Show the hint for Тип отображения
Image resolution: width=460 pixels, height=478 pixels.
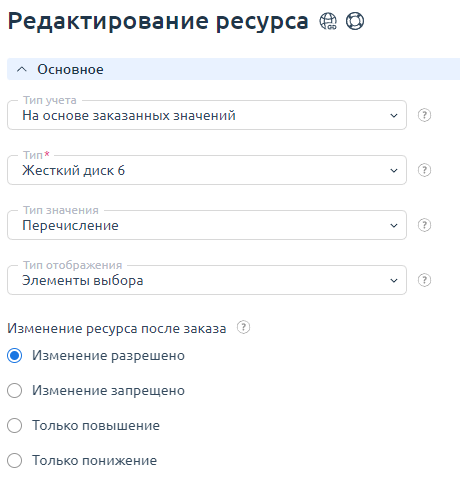coord(424,280)
